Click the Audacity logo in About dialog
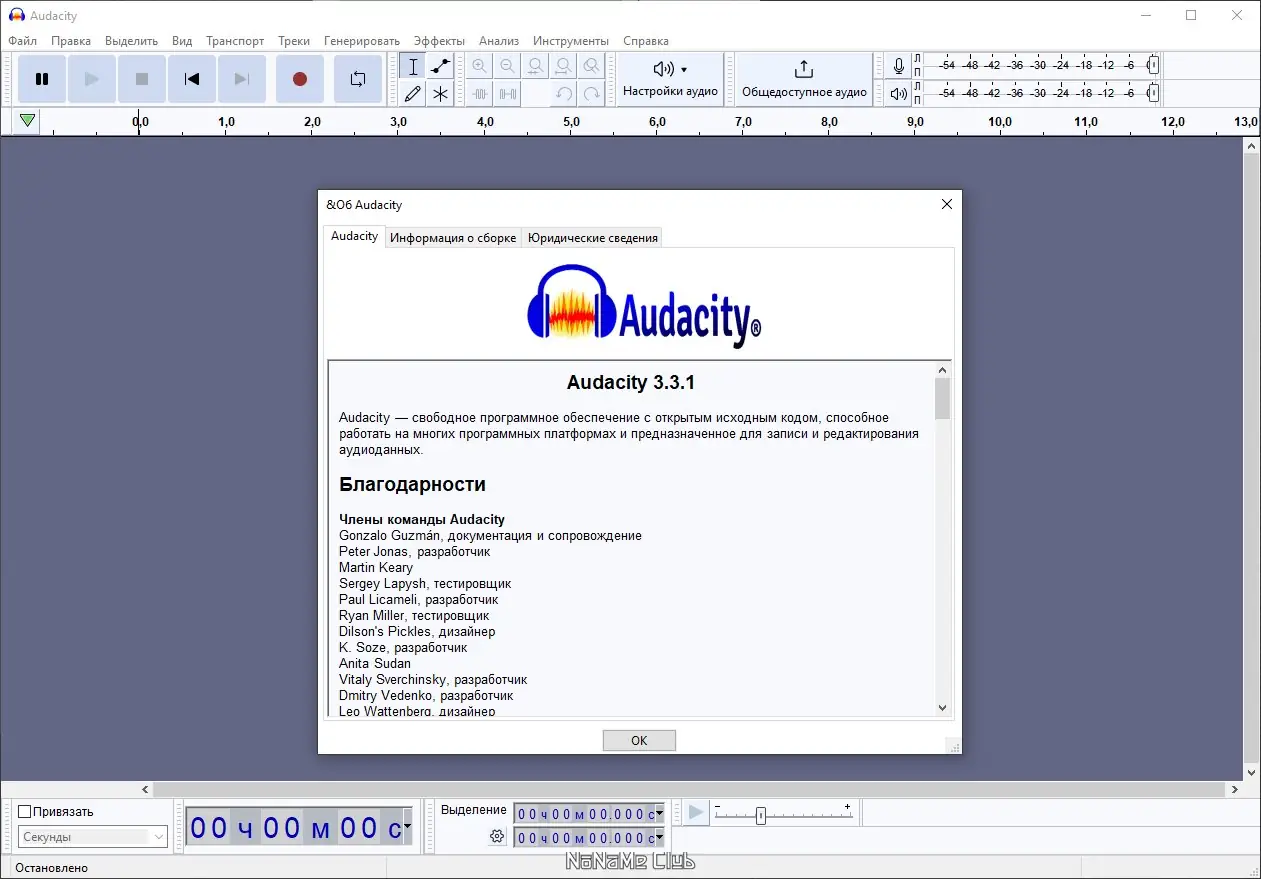The width and height of the screenshot is (1261, 879). [644, 305]
